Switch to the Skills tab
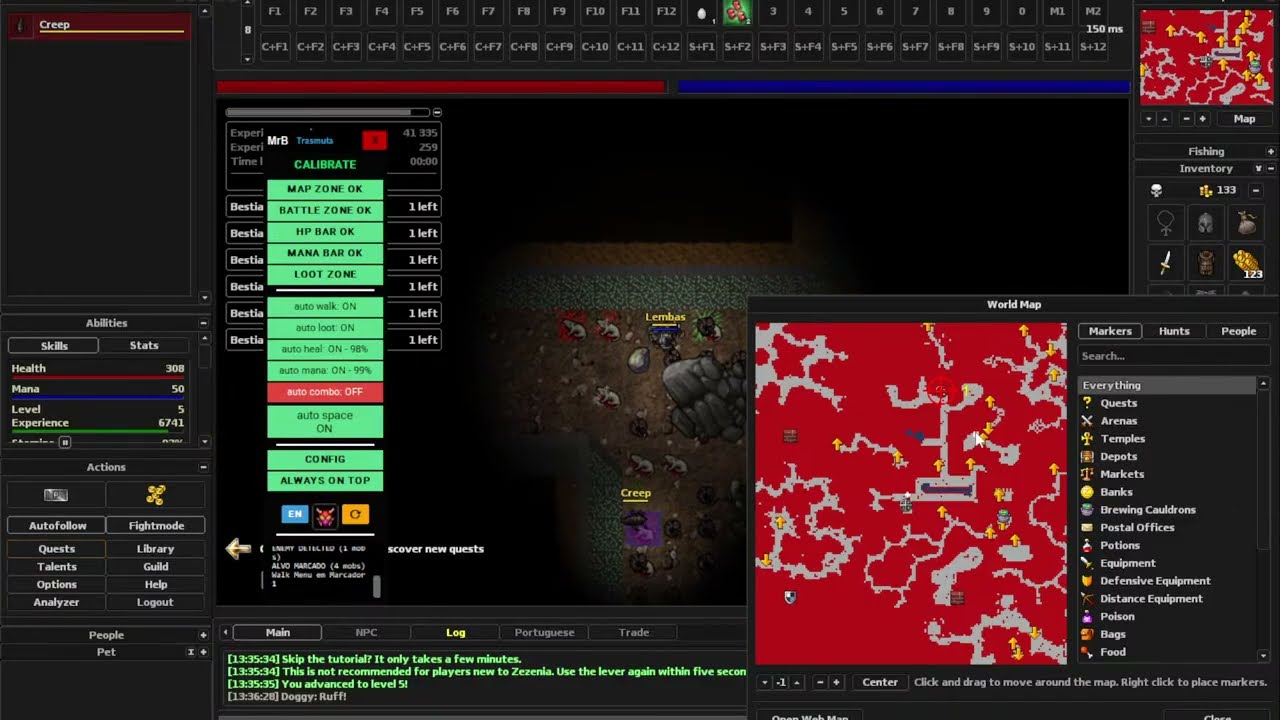 54,345
